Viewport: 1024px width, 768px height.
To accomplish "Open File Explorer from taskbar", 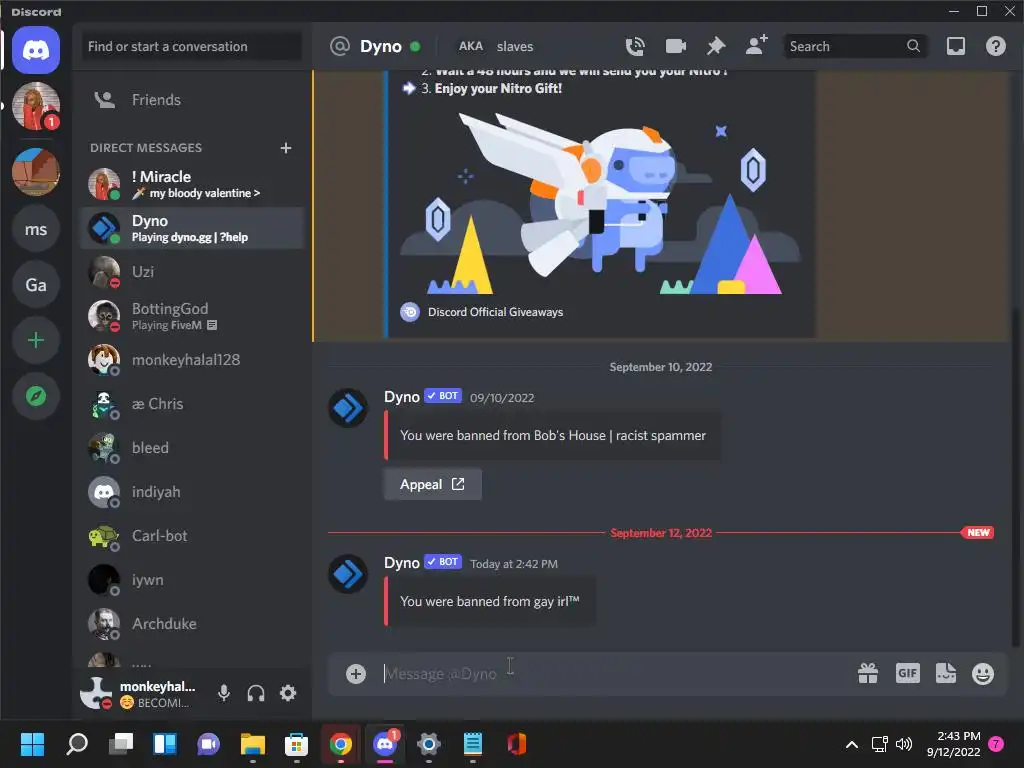I will pyautogui.click(x=253, y=744).
